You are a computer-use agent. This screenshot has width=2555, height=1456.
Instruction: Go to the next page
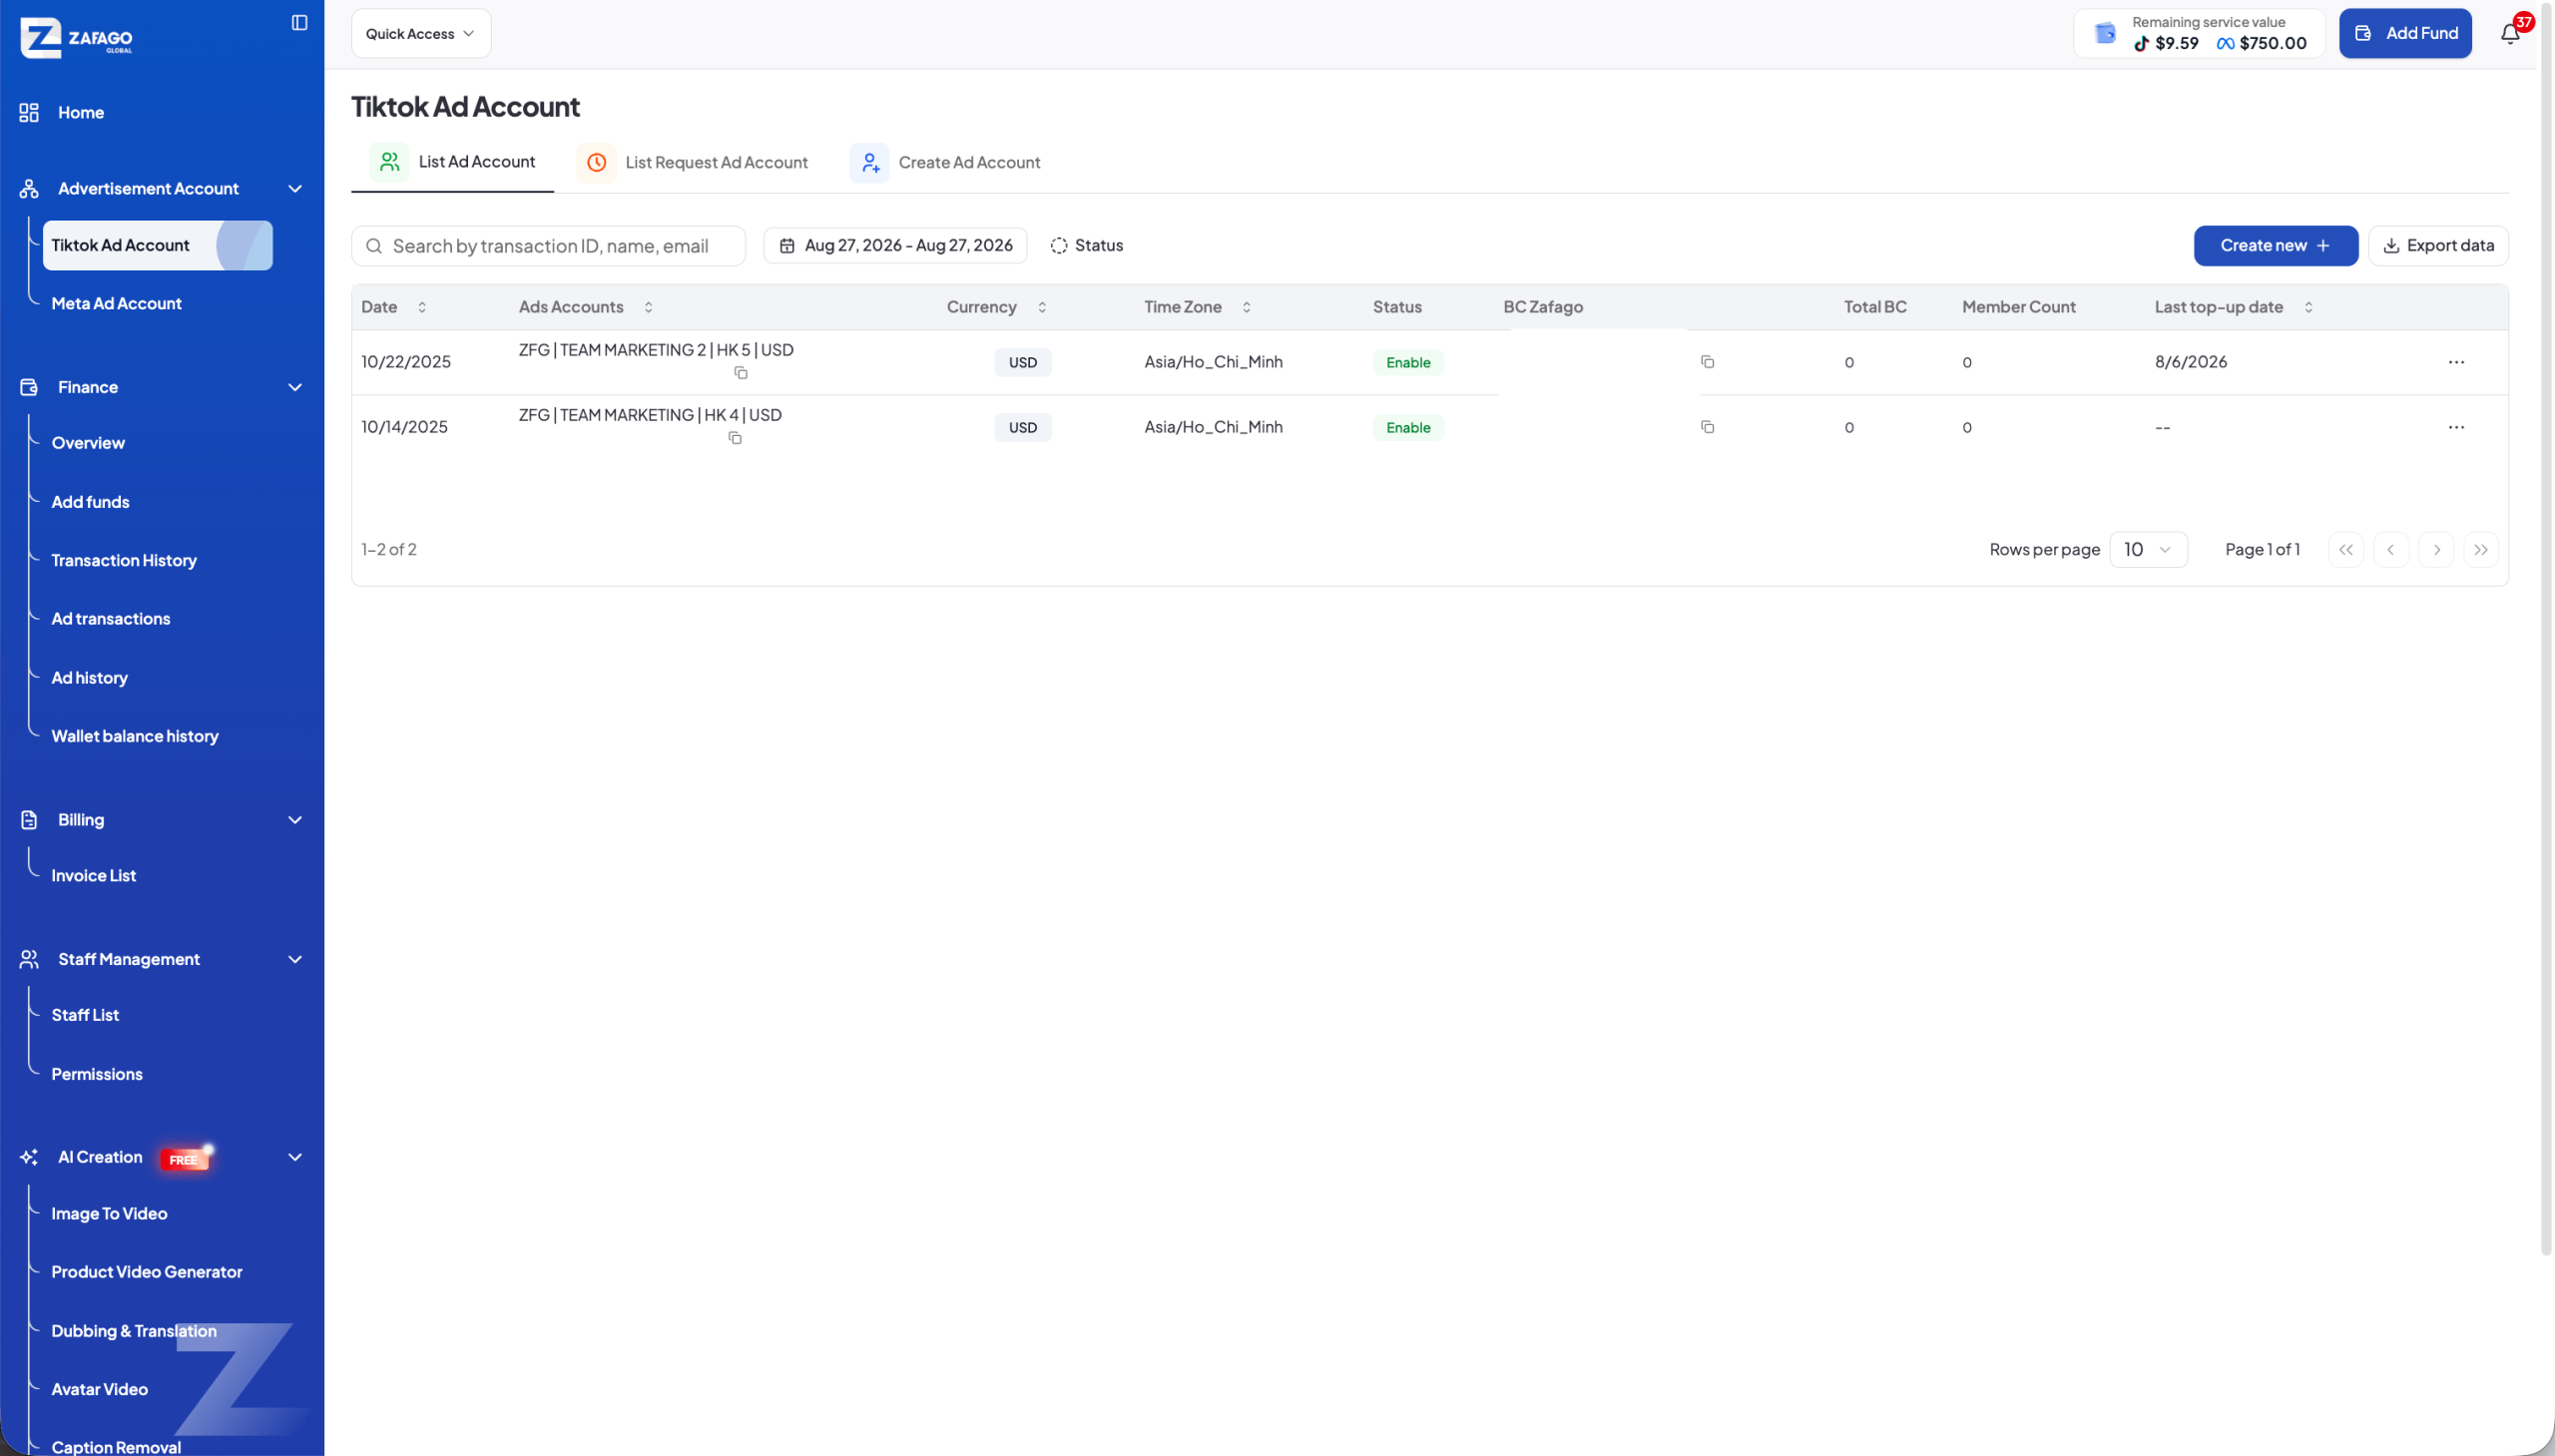click(x=2436, y=550)
